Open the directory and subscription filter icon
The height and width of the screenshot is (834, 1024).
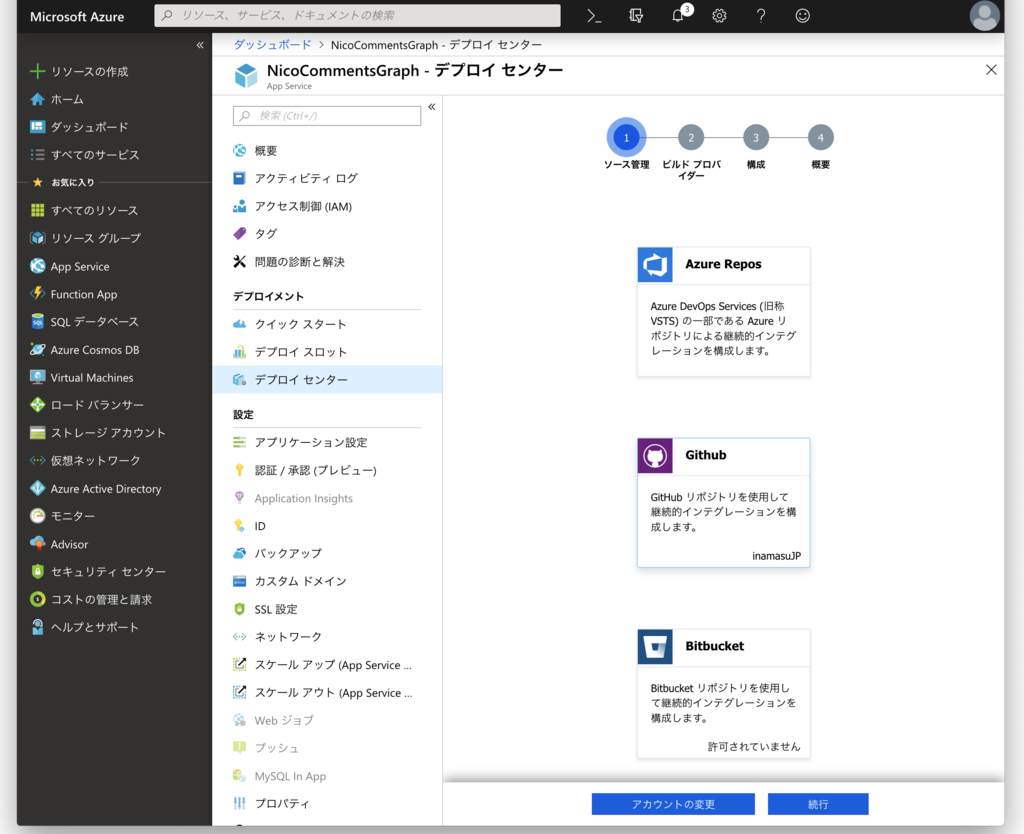[x=636, y=16]
